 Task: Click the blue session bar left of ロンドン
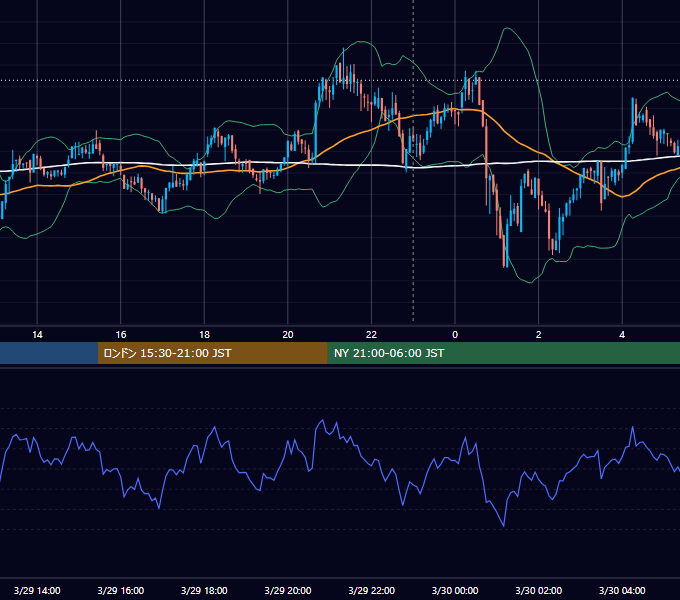(49, 353)
